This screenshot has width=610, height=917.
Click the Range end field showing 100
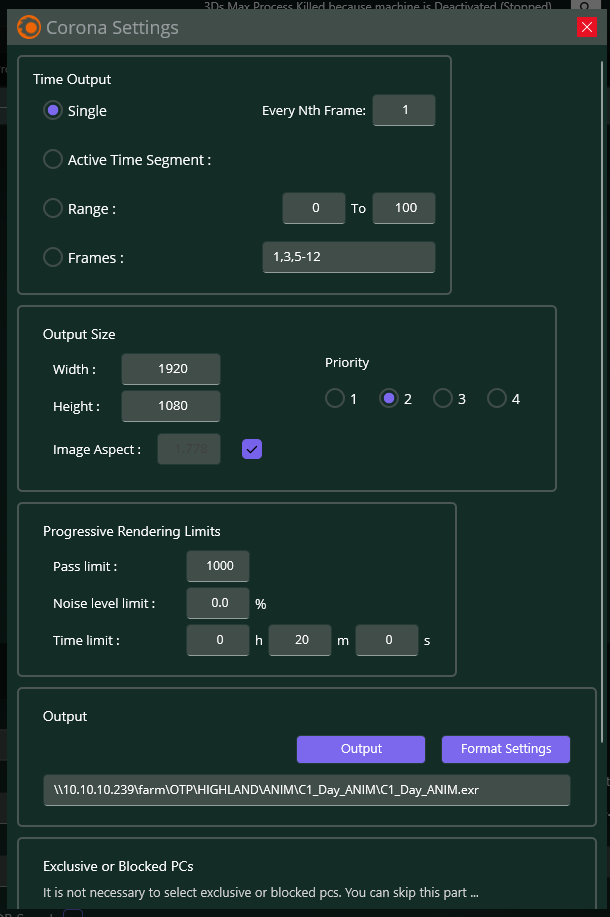[404, 208]
